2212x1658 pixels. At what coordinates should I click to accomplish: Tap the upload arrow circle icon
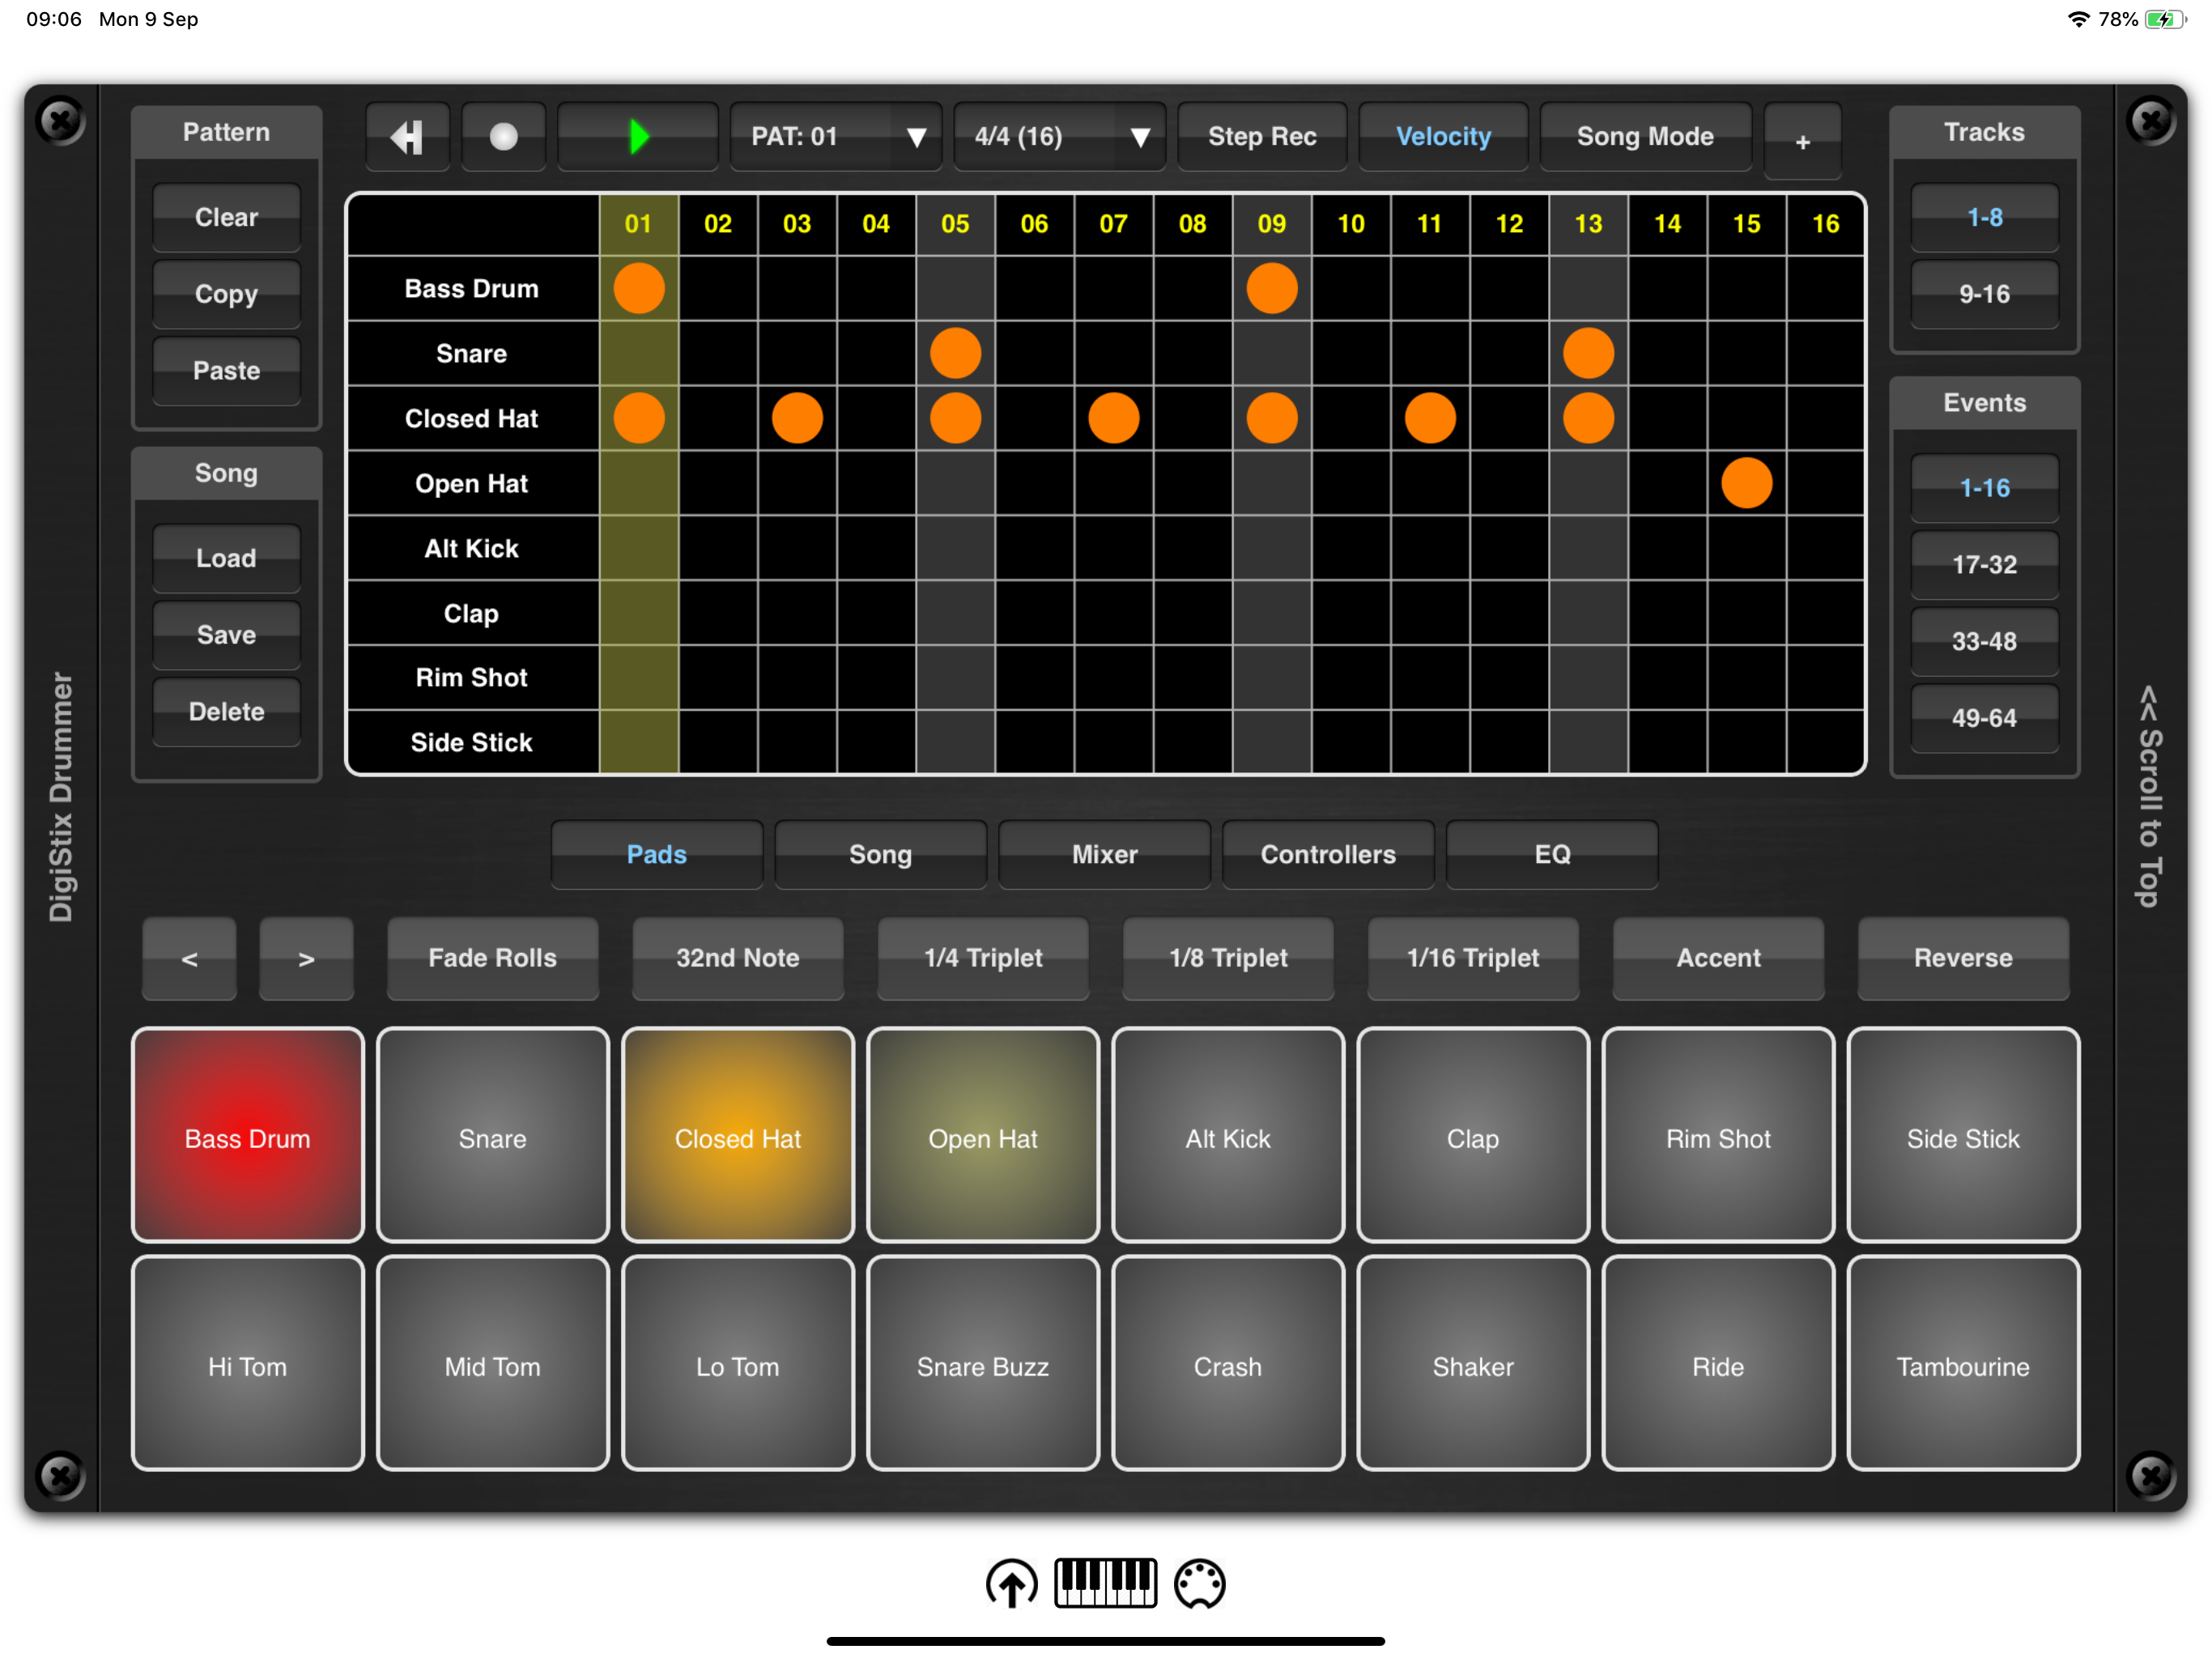point(1011,1583)
